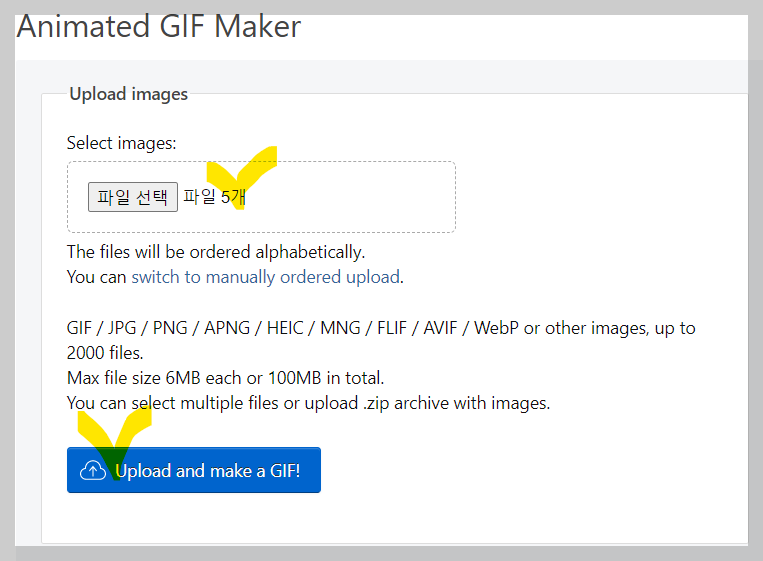Click the 파일 선택 file chooser button
Image resolution: width=763 pixels, height=561 pixels.
click(133, 197)
